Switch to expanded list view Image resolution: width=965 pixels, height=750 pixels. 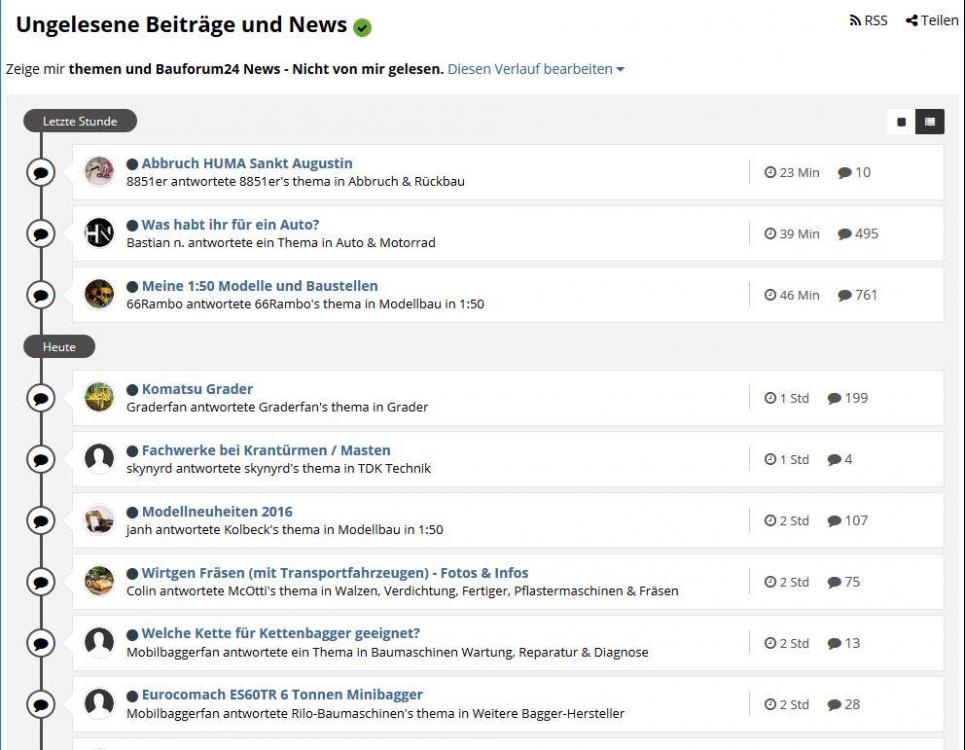point(930,122)
